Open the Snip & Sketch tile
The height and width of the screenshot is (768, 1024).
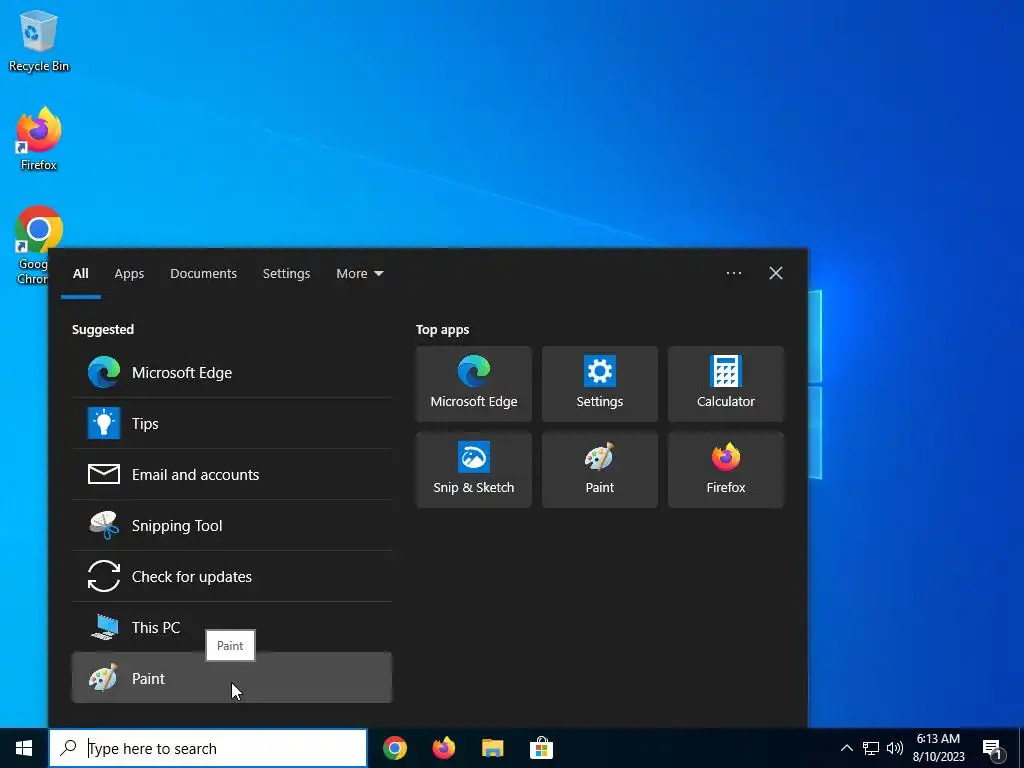point(473,470)
